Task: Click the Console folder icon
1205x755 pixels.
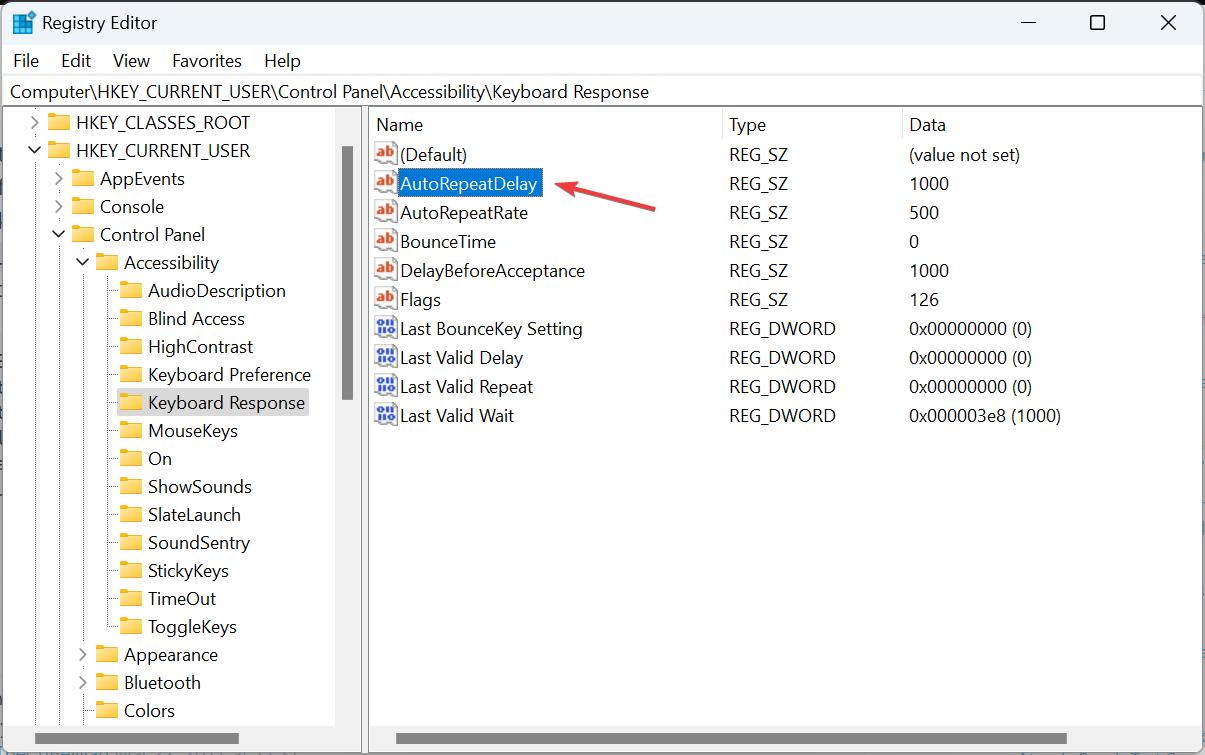Action: coord(83,207)
